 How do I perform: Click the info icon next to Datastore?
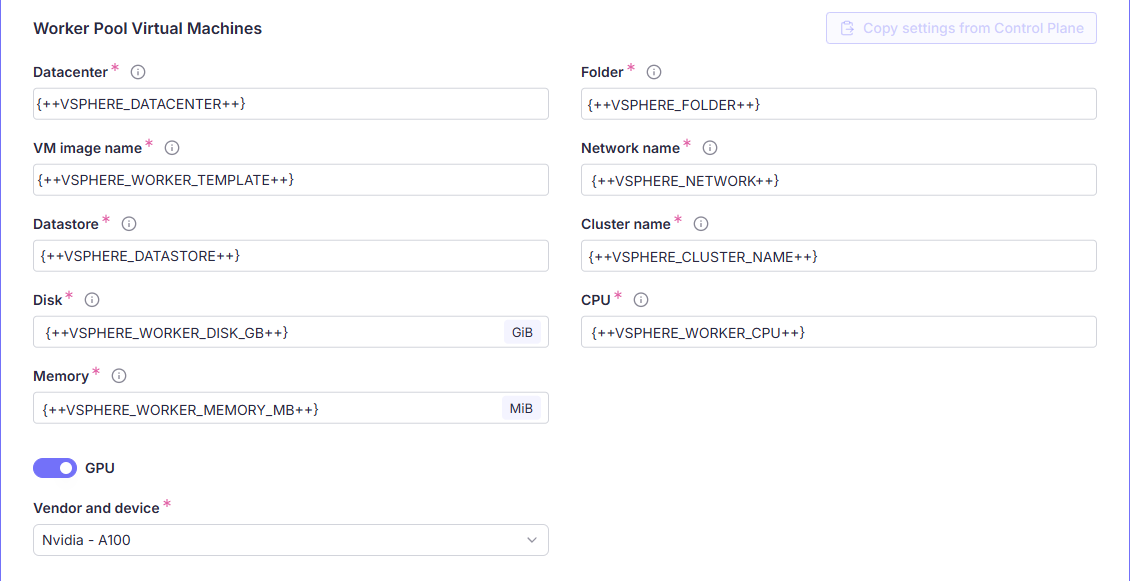pyautogui.click(x=129, y=224)
